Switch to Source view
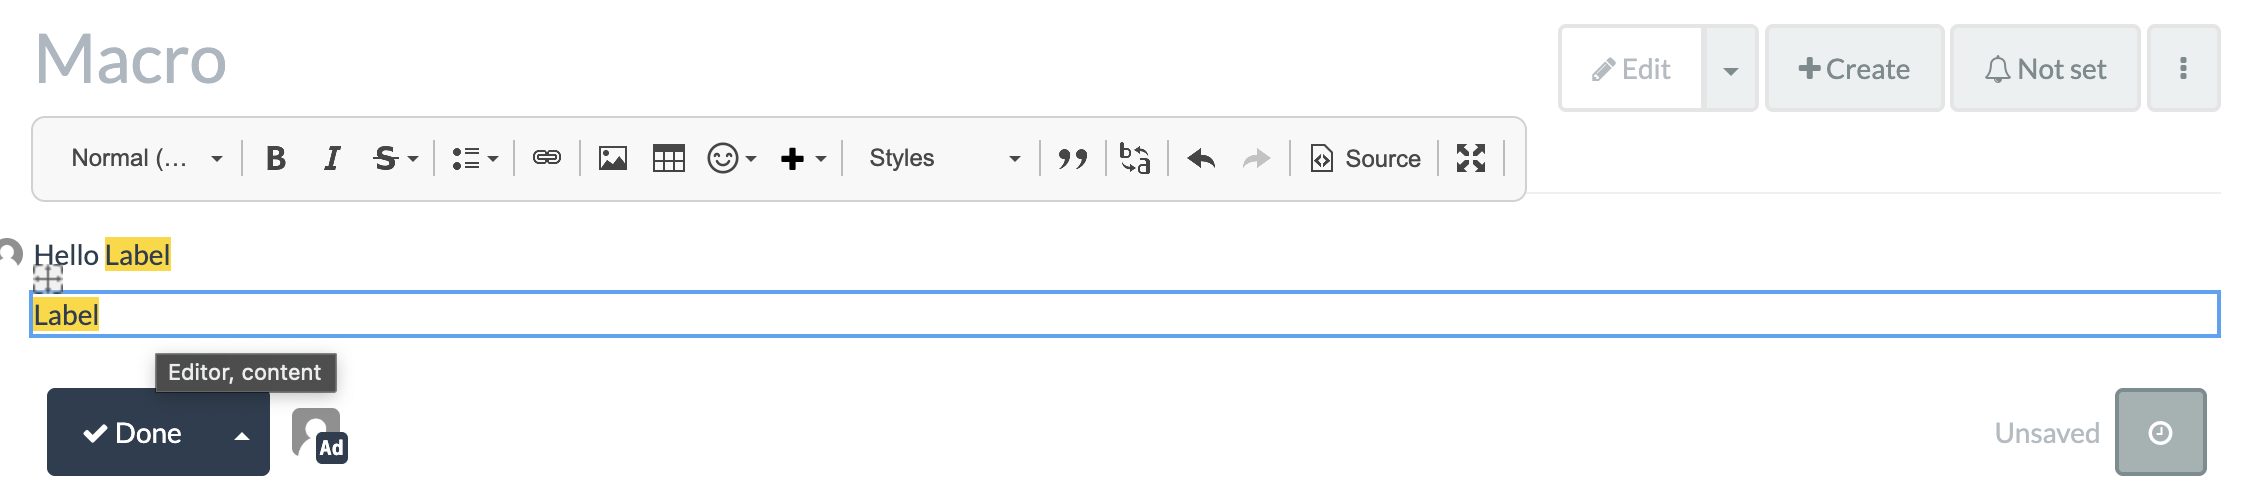Viewport: 2262px width, 498px height. [1365, 158]
